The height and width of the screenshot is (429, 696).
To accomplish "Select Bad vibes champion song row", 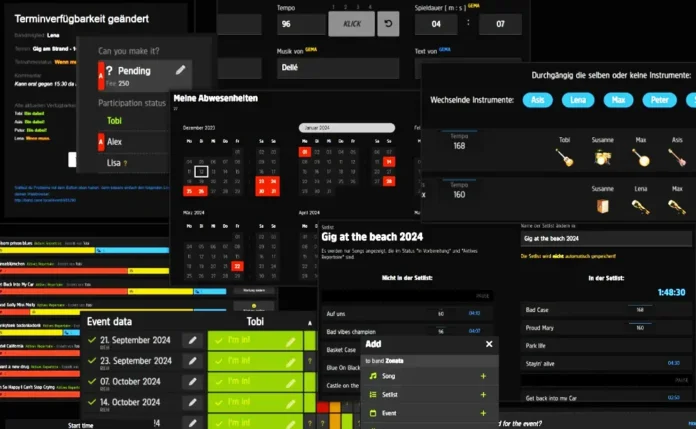I will (407, 332).
